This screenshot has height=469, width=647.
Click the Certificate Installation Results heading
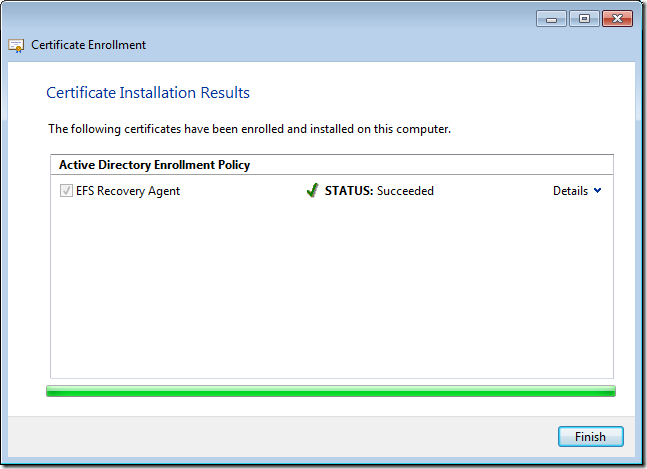coord(148,93)
